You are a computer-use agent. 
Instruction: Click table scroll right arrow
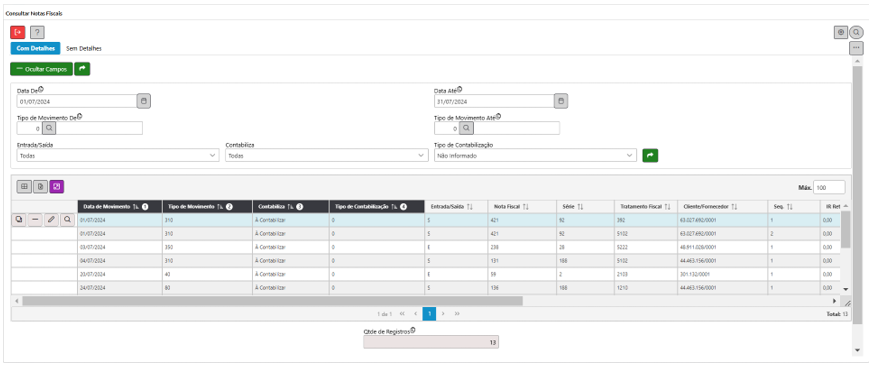[835, 301]
